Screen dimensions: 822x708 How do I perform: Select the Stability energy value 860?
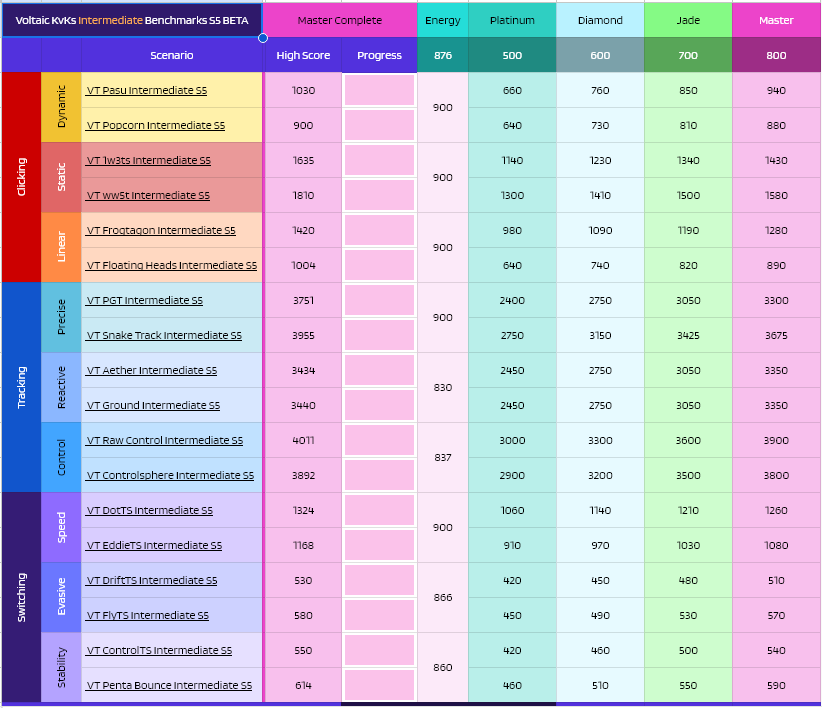tap(443, 668)
